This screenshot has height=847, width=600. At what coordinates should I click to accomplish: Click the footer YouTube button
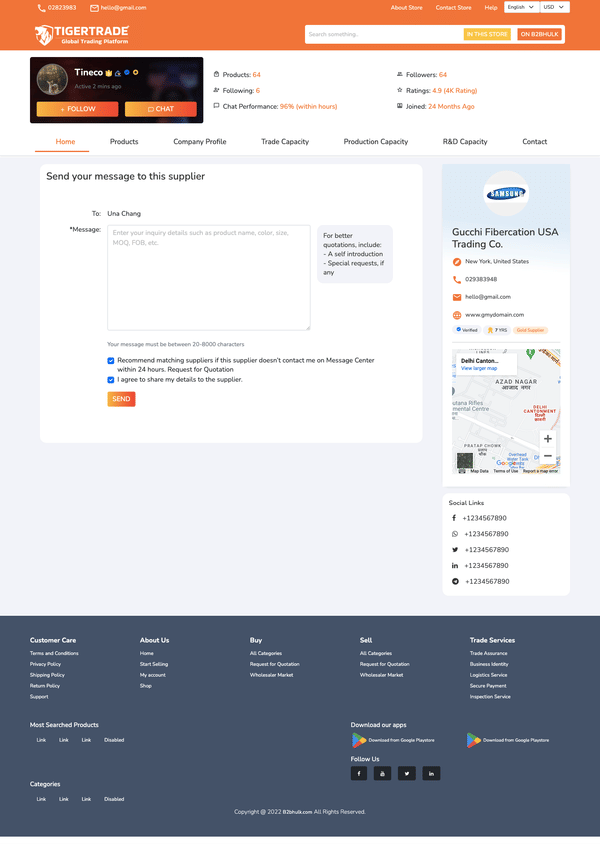382,774
